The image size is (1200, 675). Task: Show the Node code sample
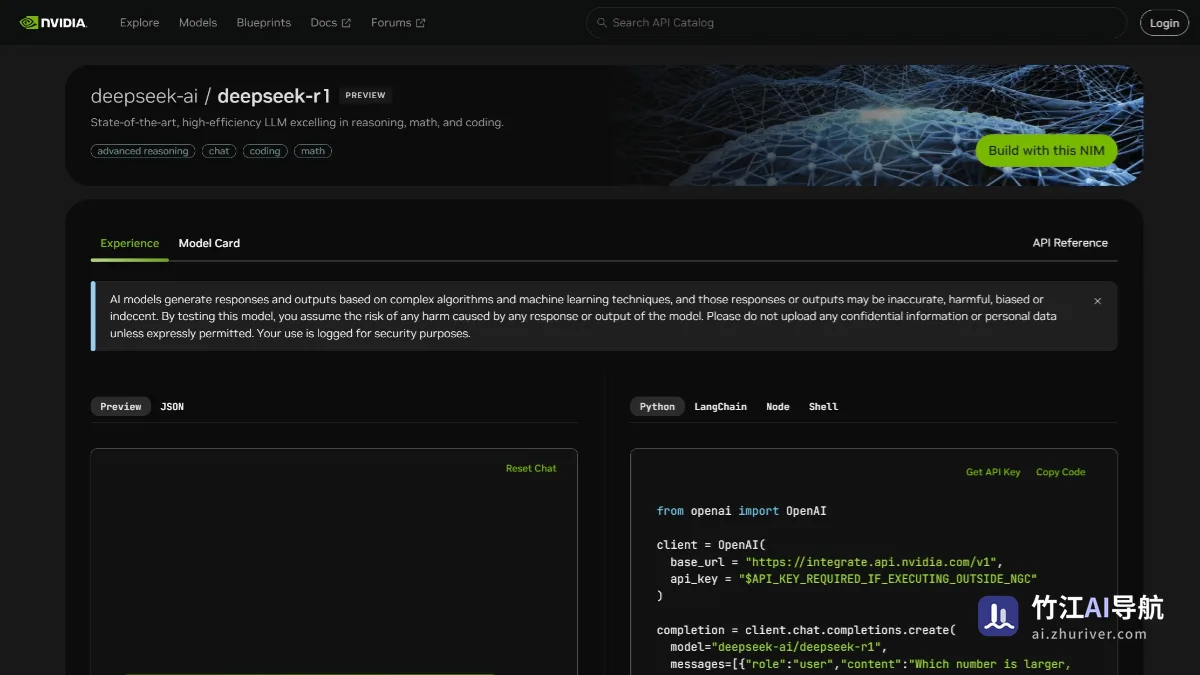click(x=778, y=407)
